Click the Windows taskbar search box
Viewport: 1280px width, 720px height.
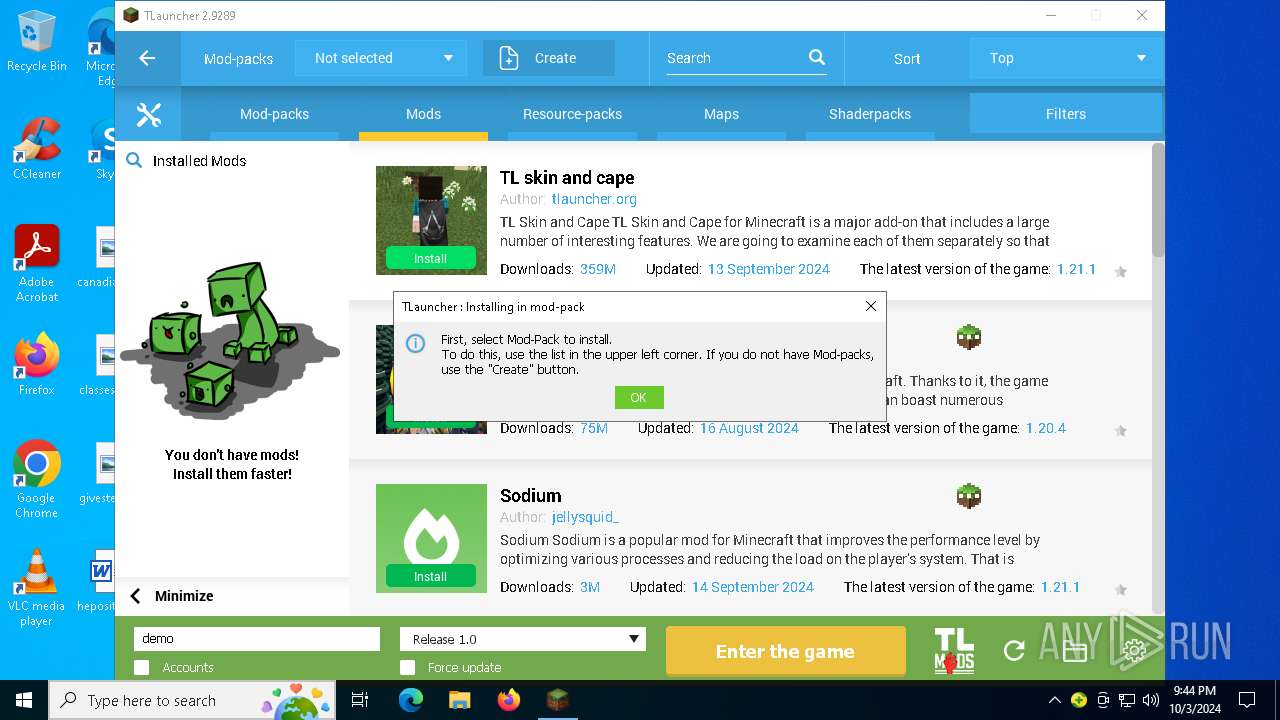click(193, 700)
